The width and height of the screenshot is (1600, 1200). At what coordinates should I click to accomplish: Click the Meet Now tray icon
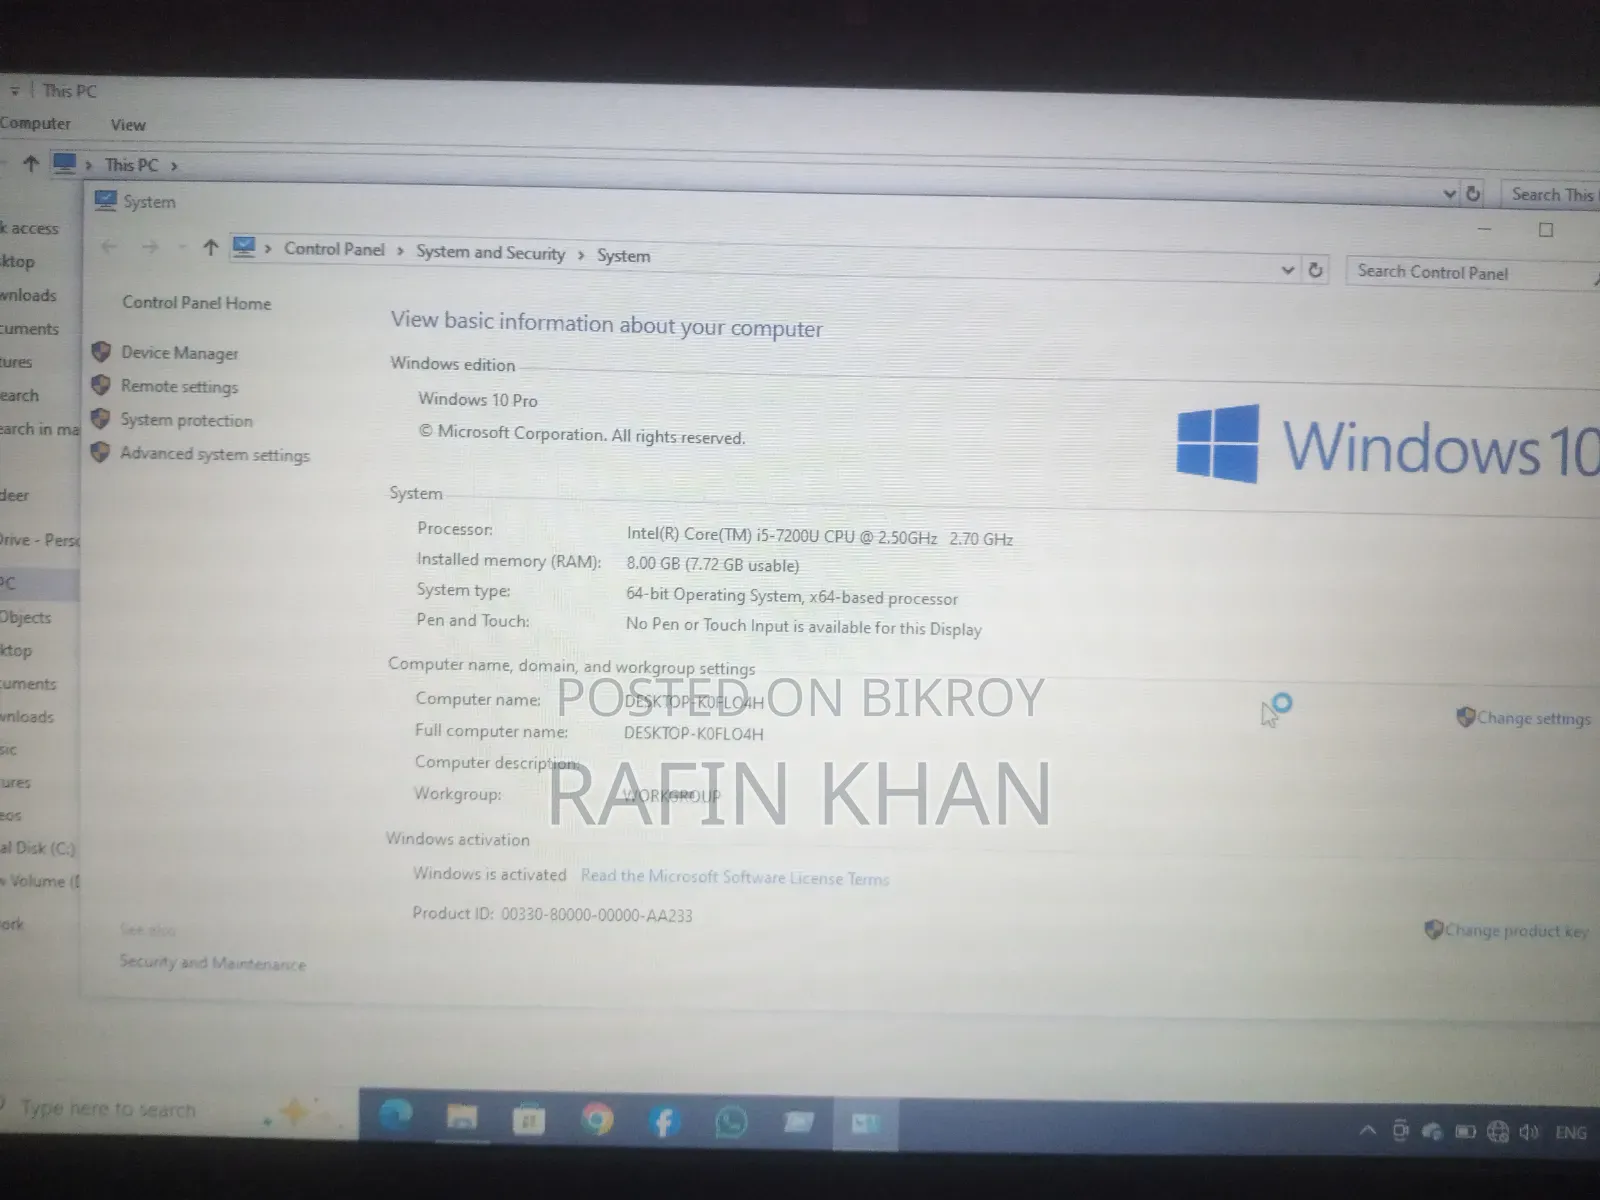(x=1400, y=1131)
